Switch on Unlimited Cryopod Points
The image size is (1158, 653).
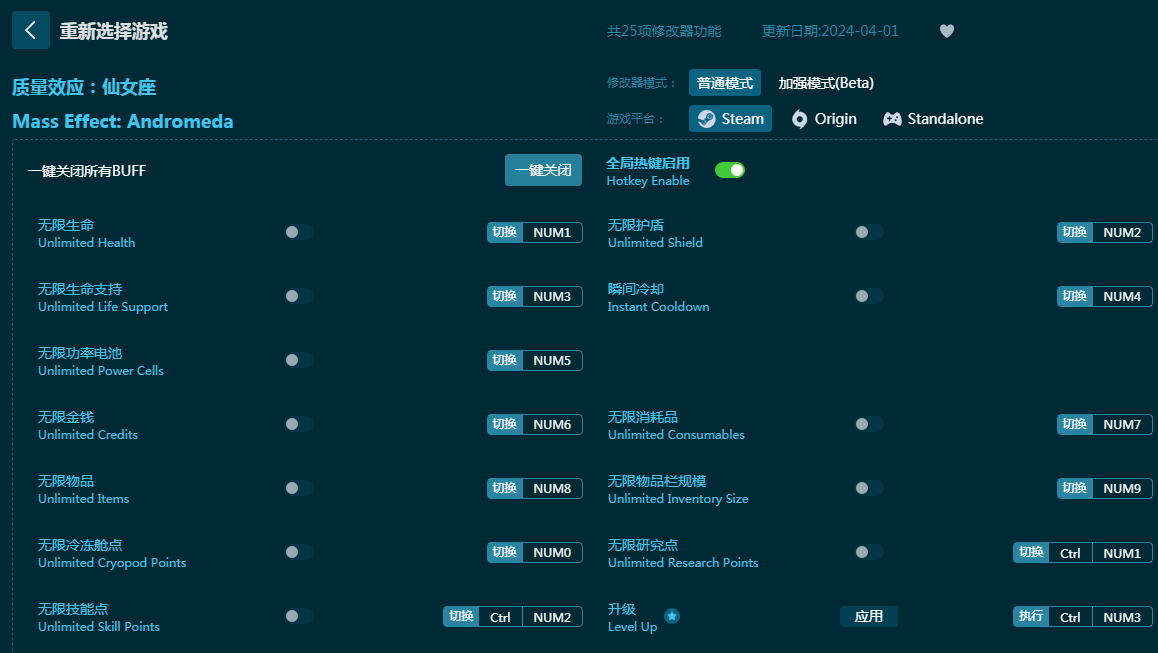click(299, 552)
